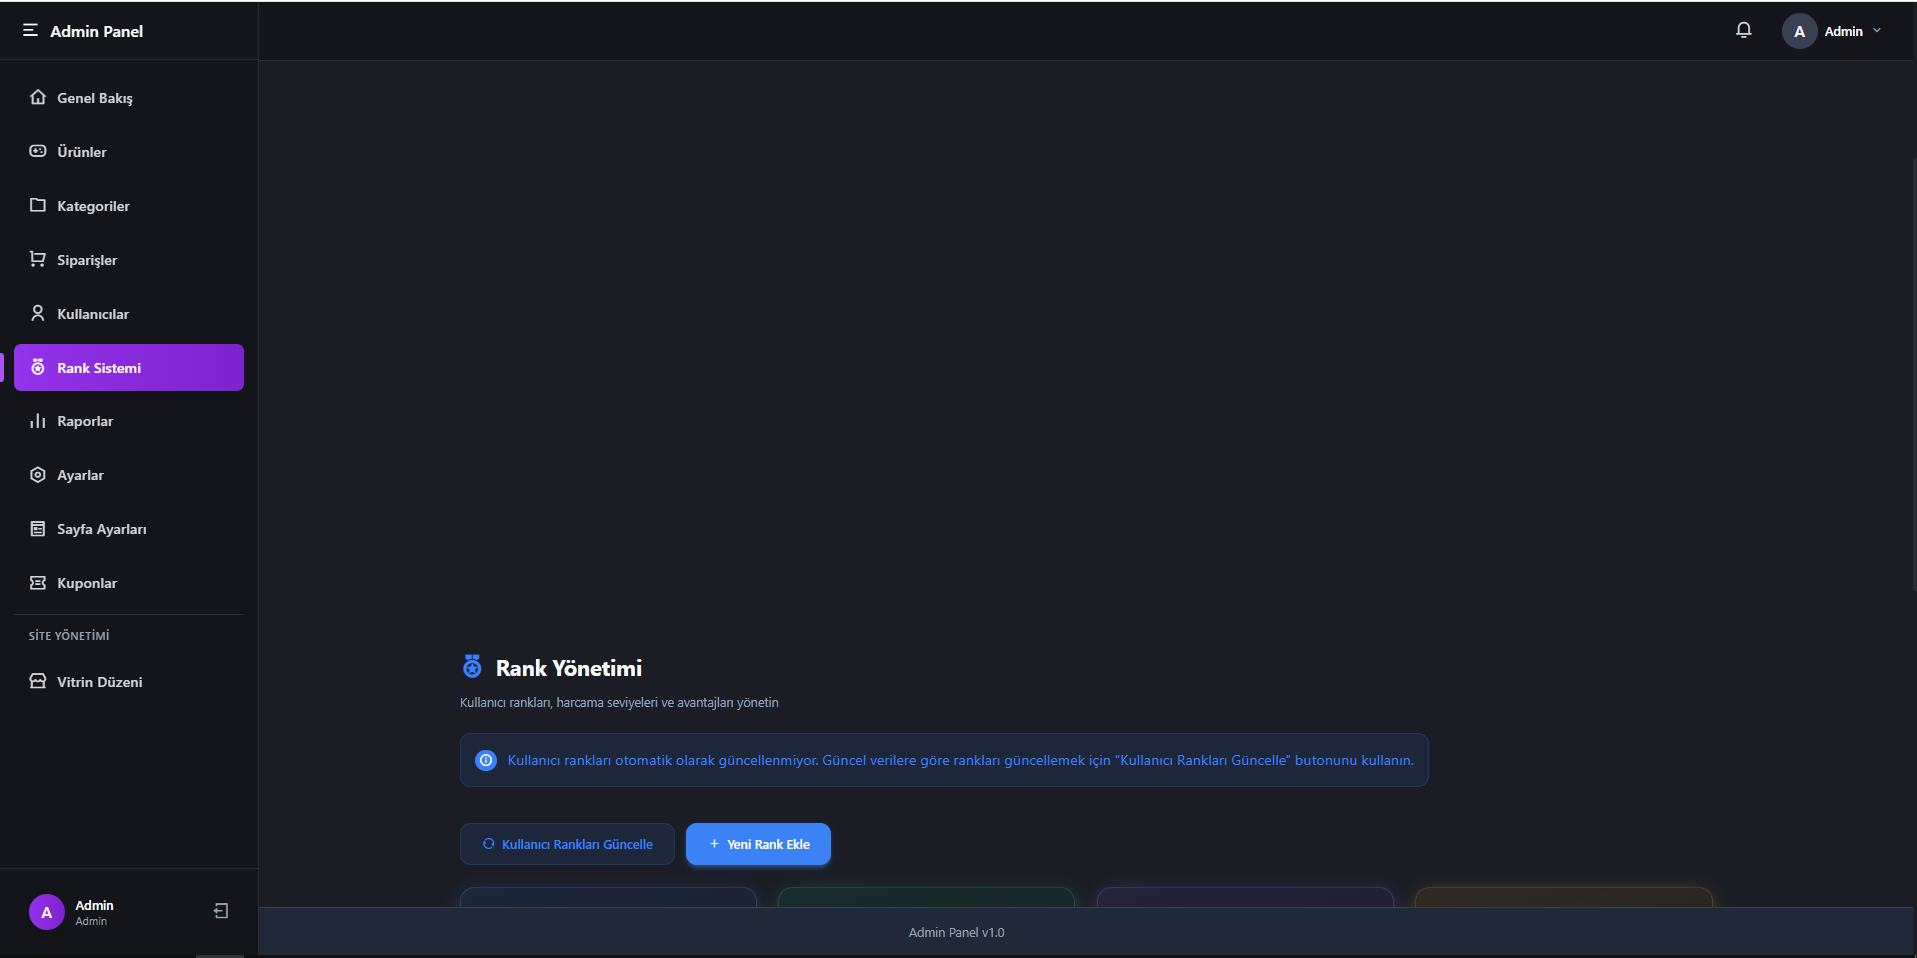Click the info icon in the alert banner

(x=486, y=760)
